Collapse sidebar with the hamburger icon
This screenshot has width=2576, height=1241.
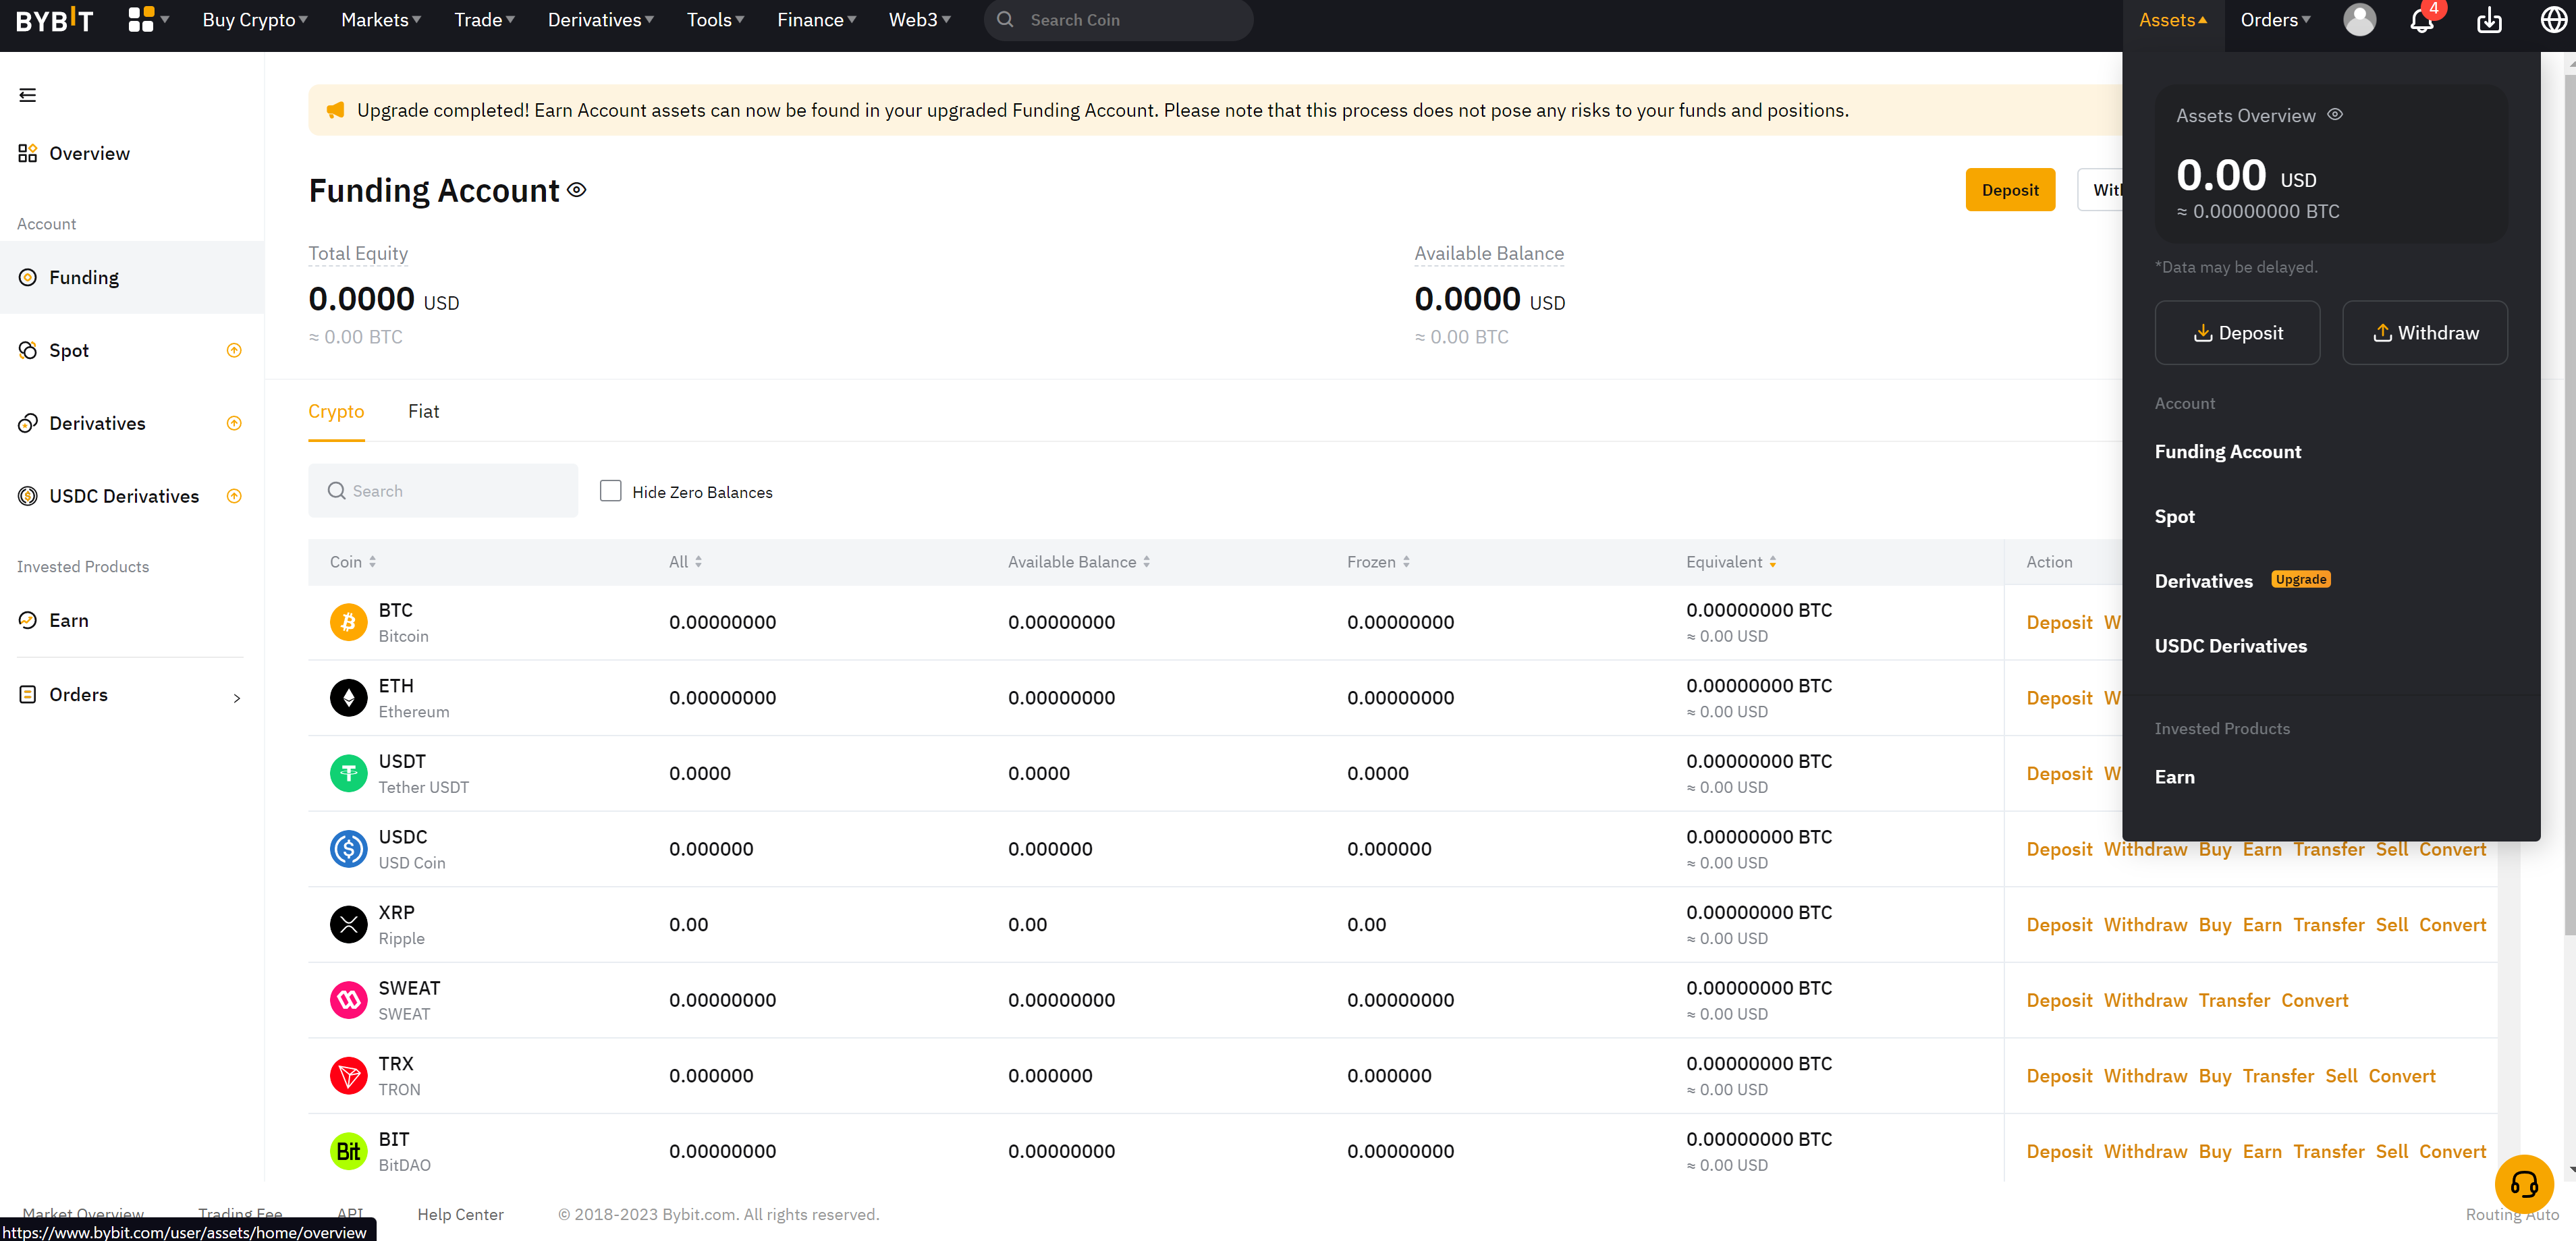pyautogui.click(x=28, y=95)
